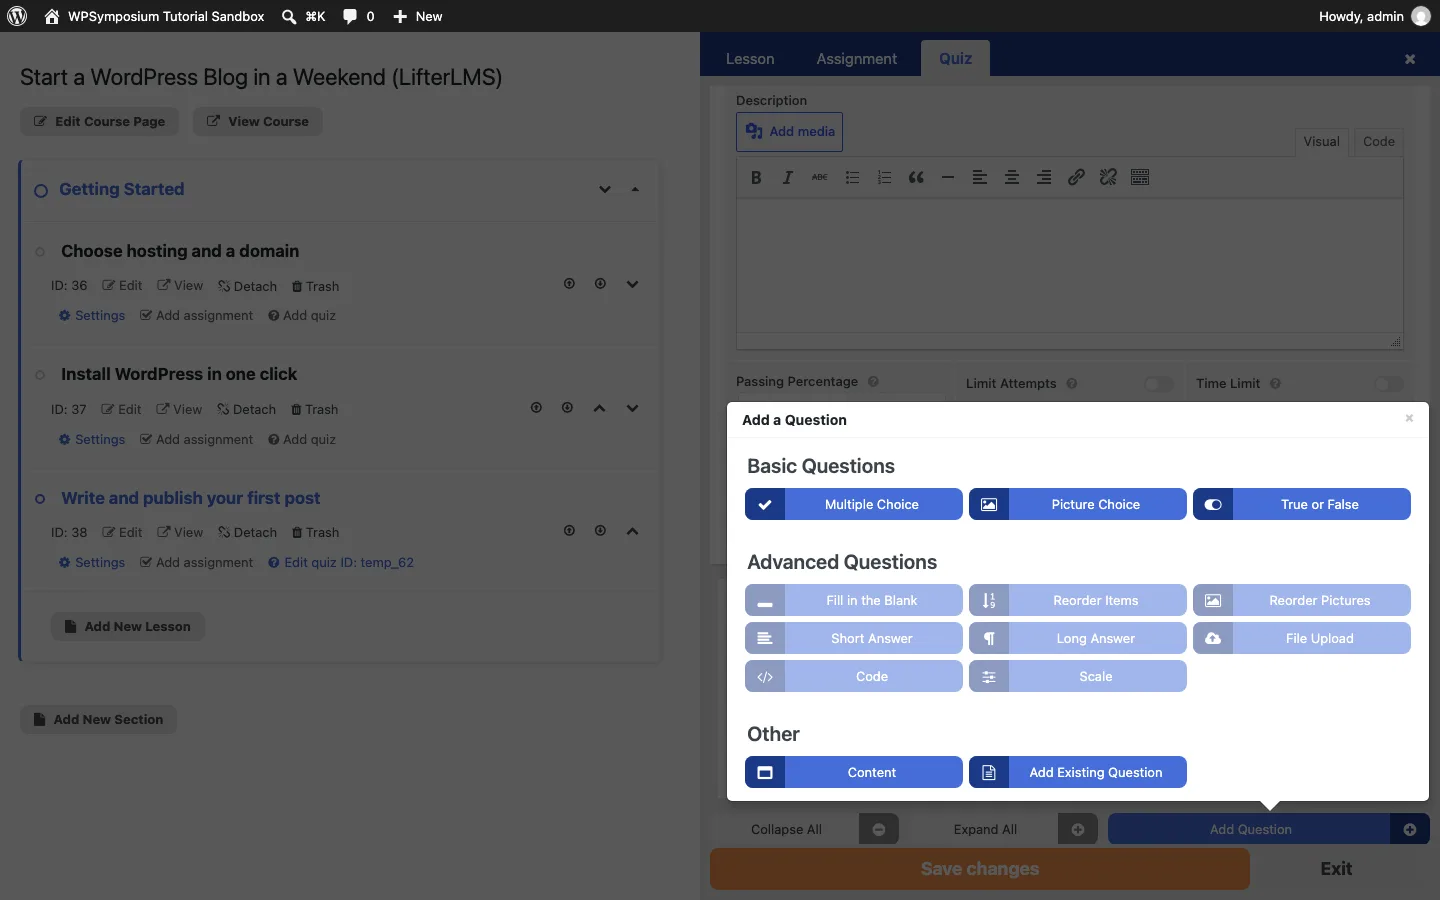Move 'Install WordPress in one click' lesson up
Screen dimensions: 1440x900
pos(599,408)
